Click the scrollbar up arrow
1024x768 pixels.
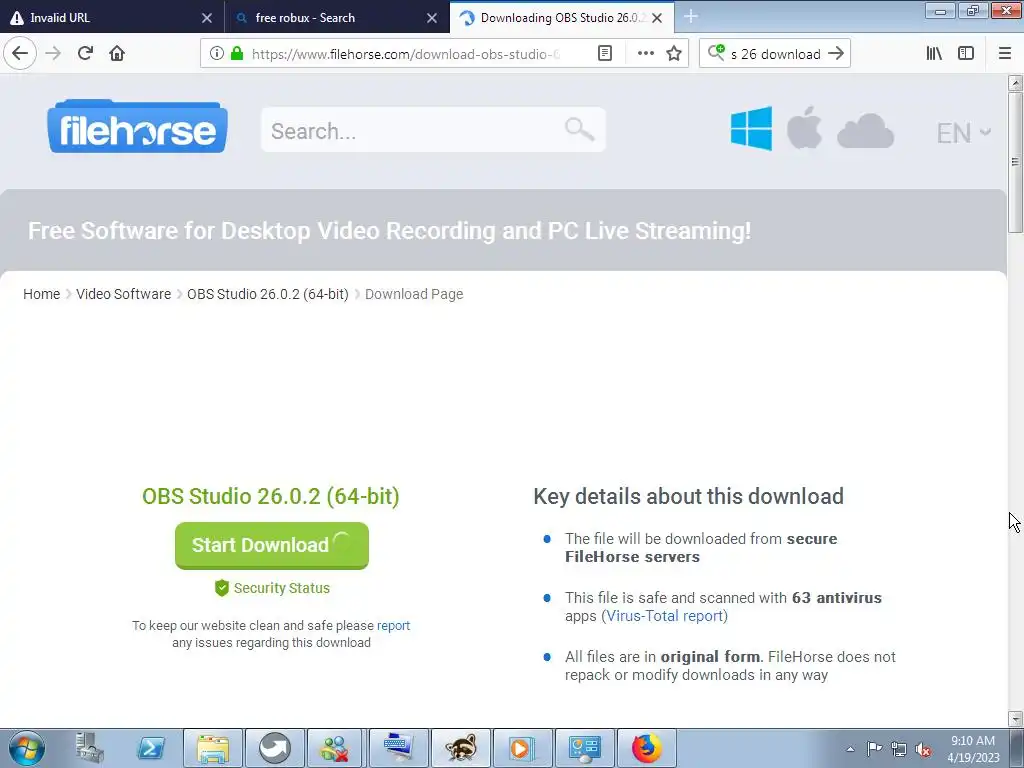[1015, 82]
